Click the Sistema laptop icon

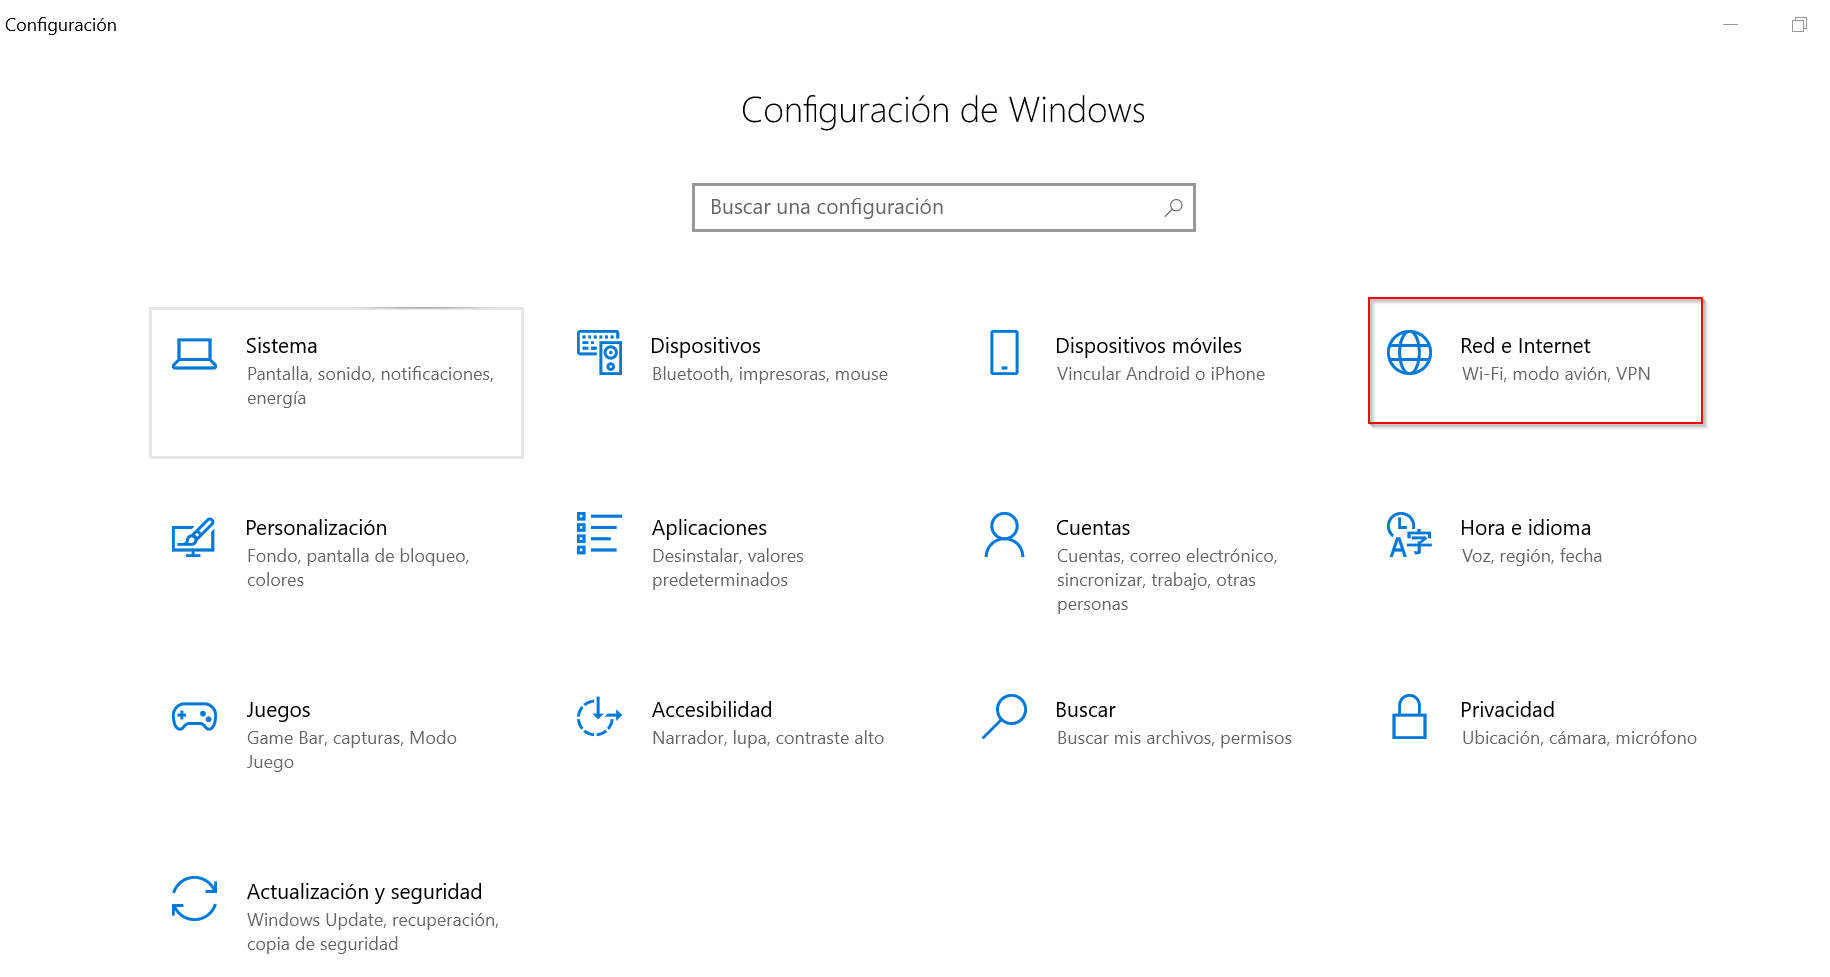(194, 354)
